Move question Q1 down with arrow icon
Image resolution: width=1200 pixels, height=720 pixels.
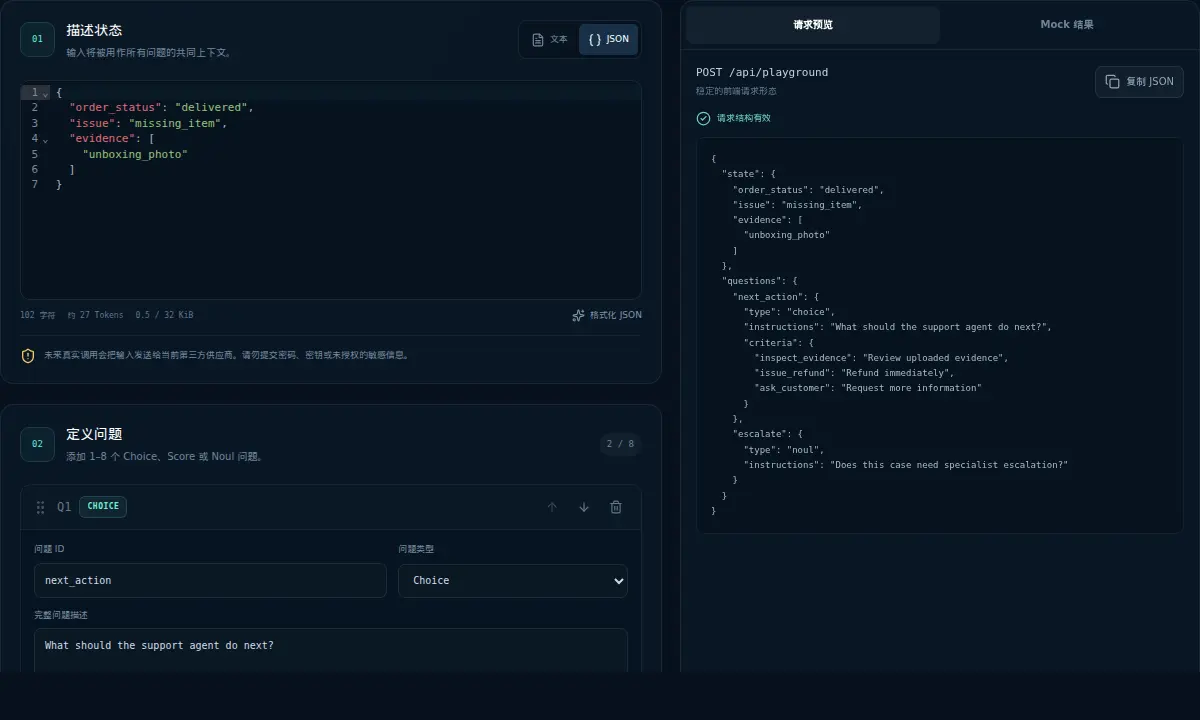pos(584,507)
